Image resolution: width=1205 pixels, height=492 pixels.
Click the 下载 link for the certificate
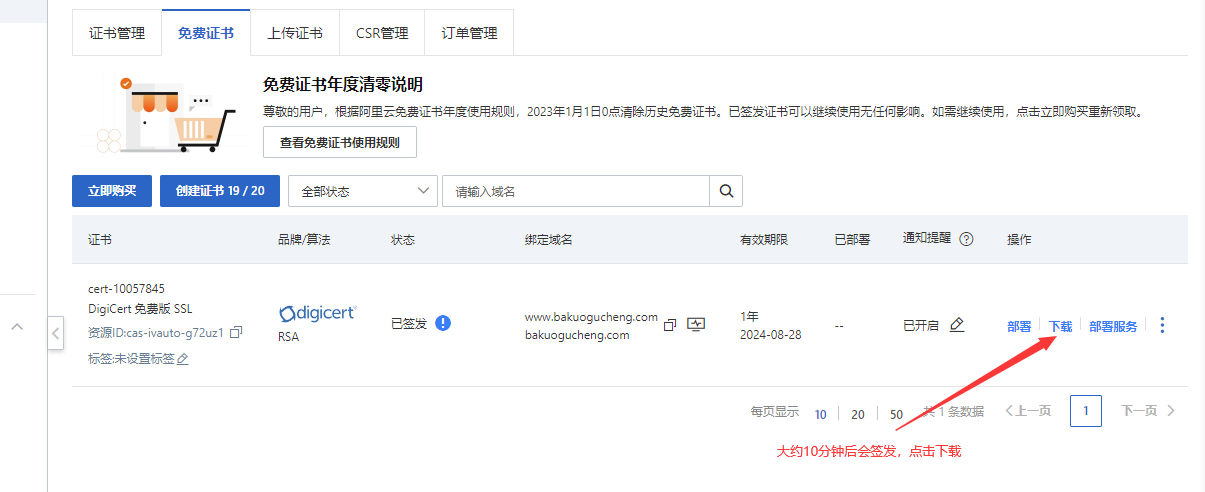point(1060,326)
